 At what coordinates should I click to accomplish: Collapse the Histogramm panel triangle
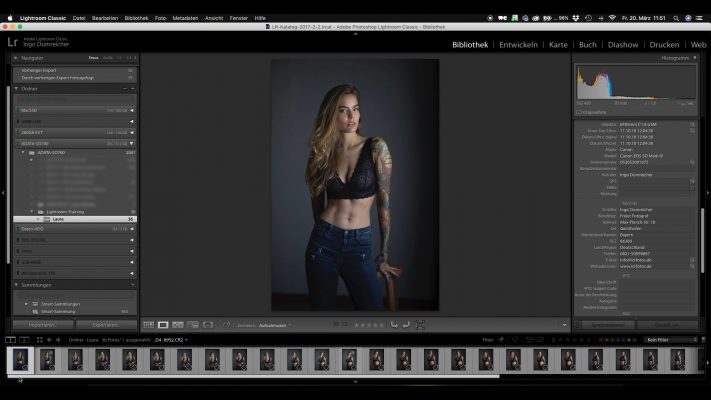pyautogui.click(x=696, y=59)
